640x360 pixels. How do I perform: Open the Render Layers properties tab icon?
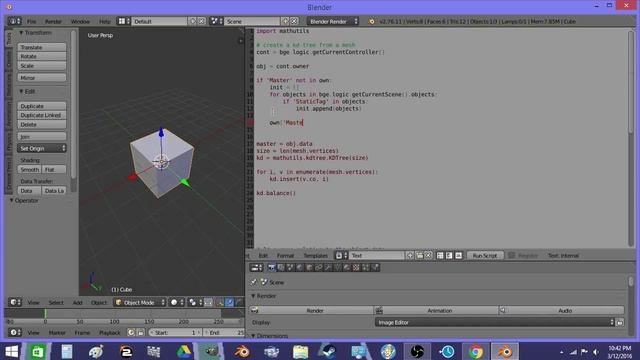pyautogui.click(x=281, y=267)
